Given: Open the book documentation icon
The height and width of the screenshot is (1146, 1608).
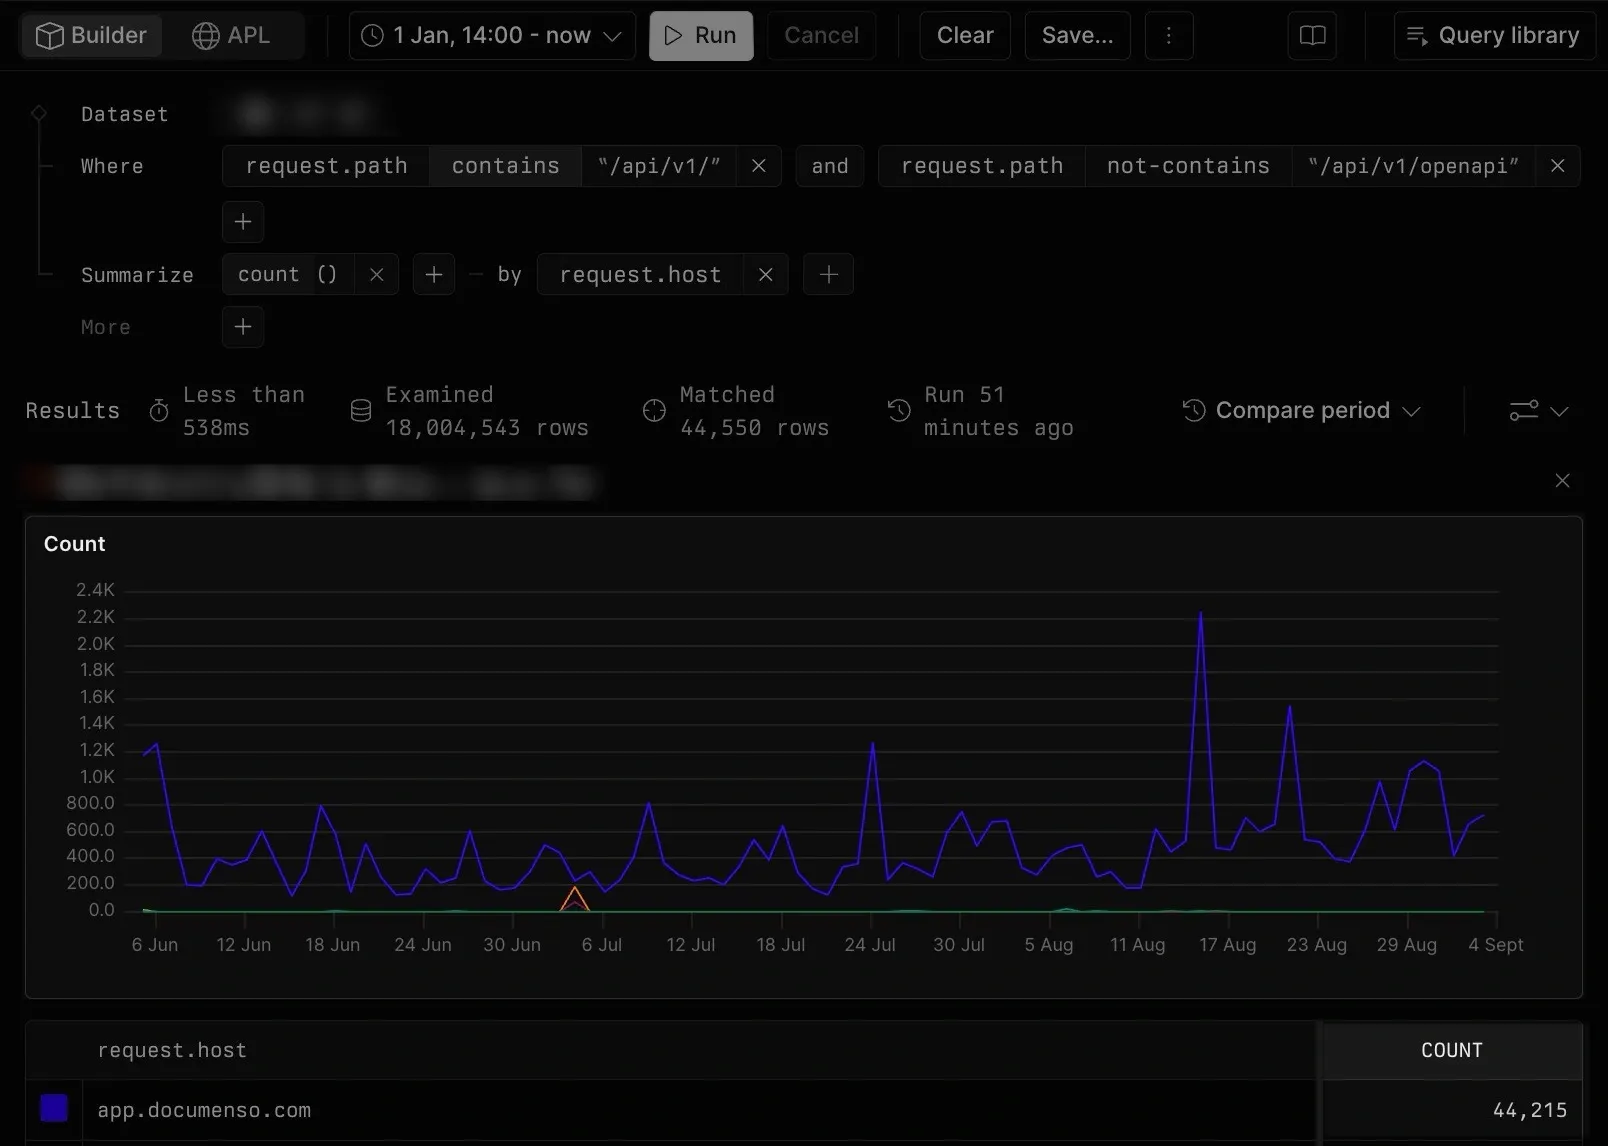Looking at the screenshot, I should click(1312, 35).
